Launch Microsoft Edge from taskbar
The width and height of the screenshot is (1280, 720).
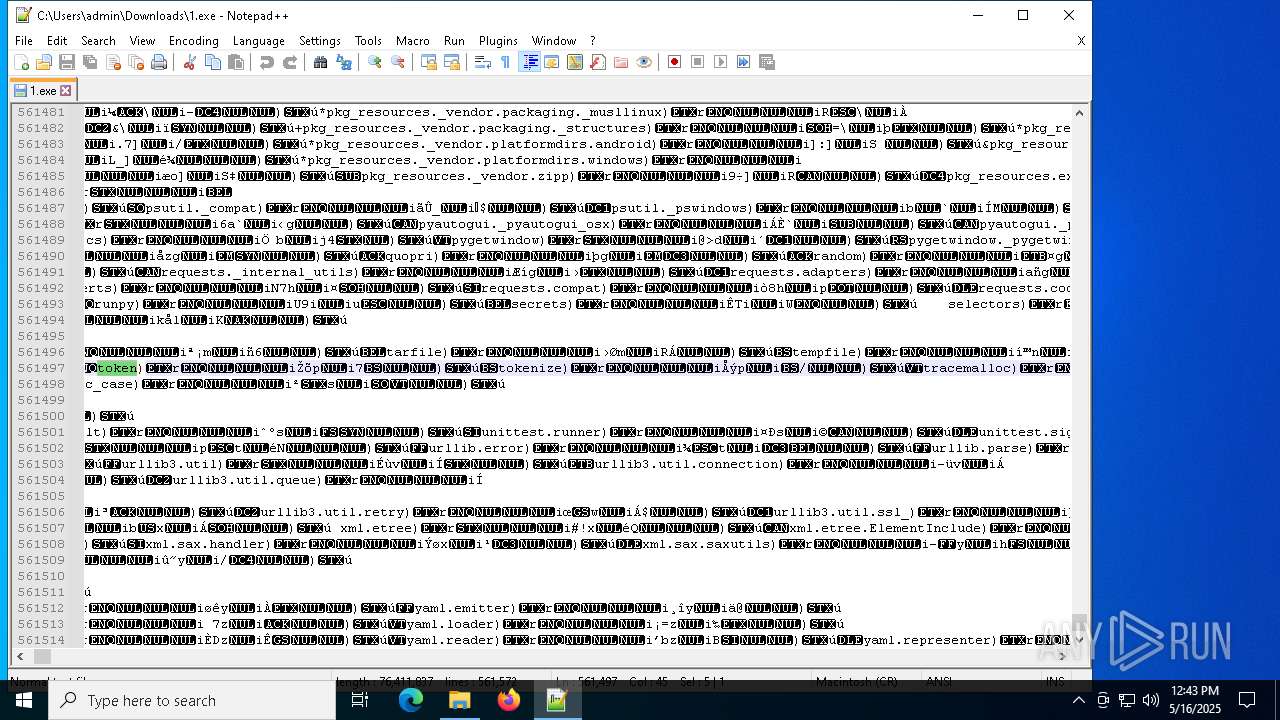tap(411, 700)
